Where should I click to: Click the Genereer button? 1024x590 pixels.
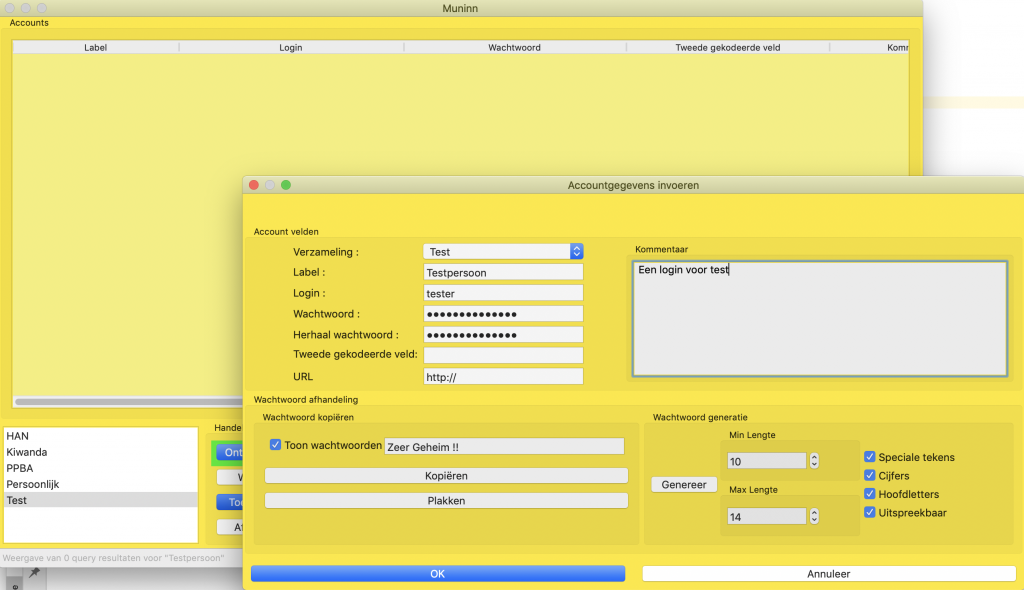coord(684,485)
